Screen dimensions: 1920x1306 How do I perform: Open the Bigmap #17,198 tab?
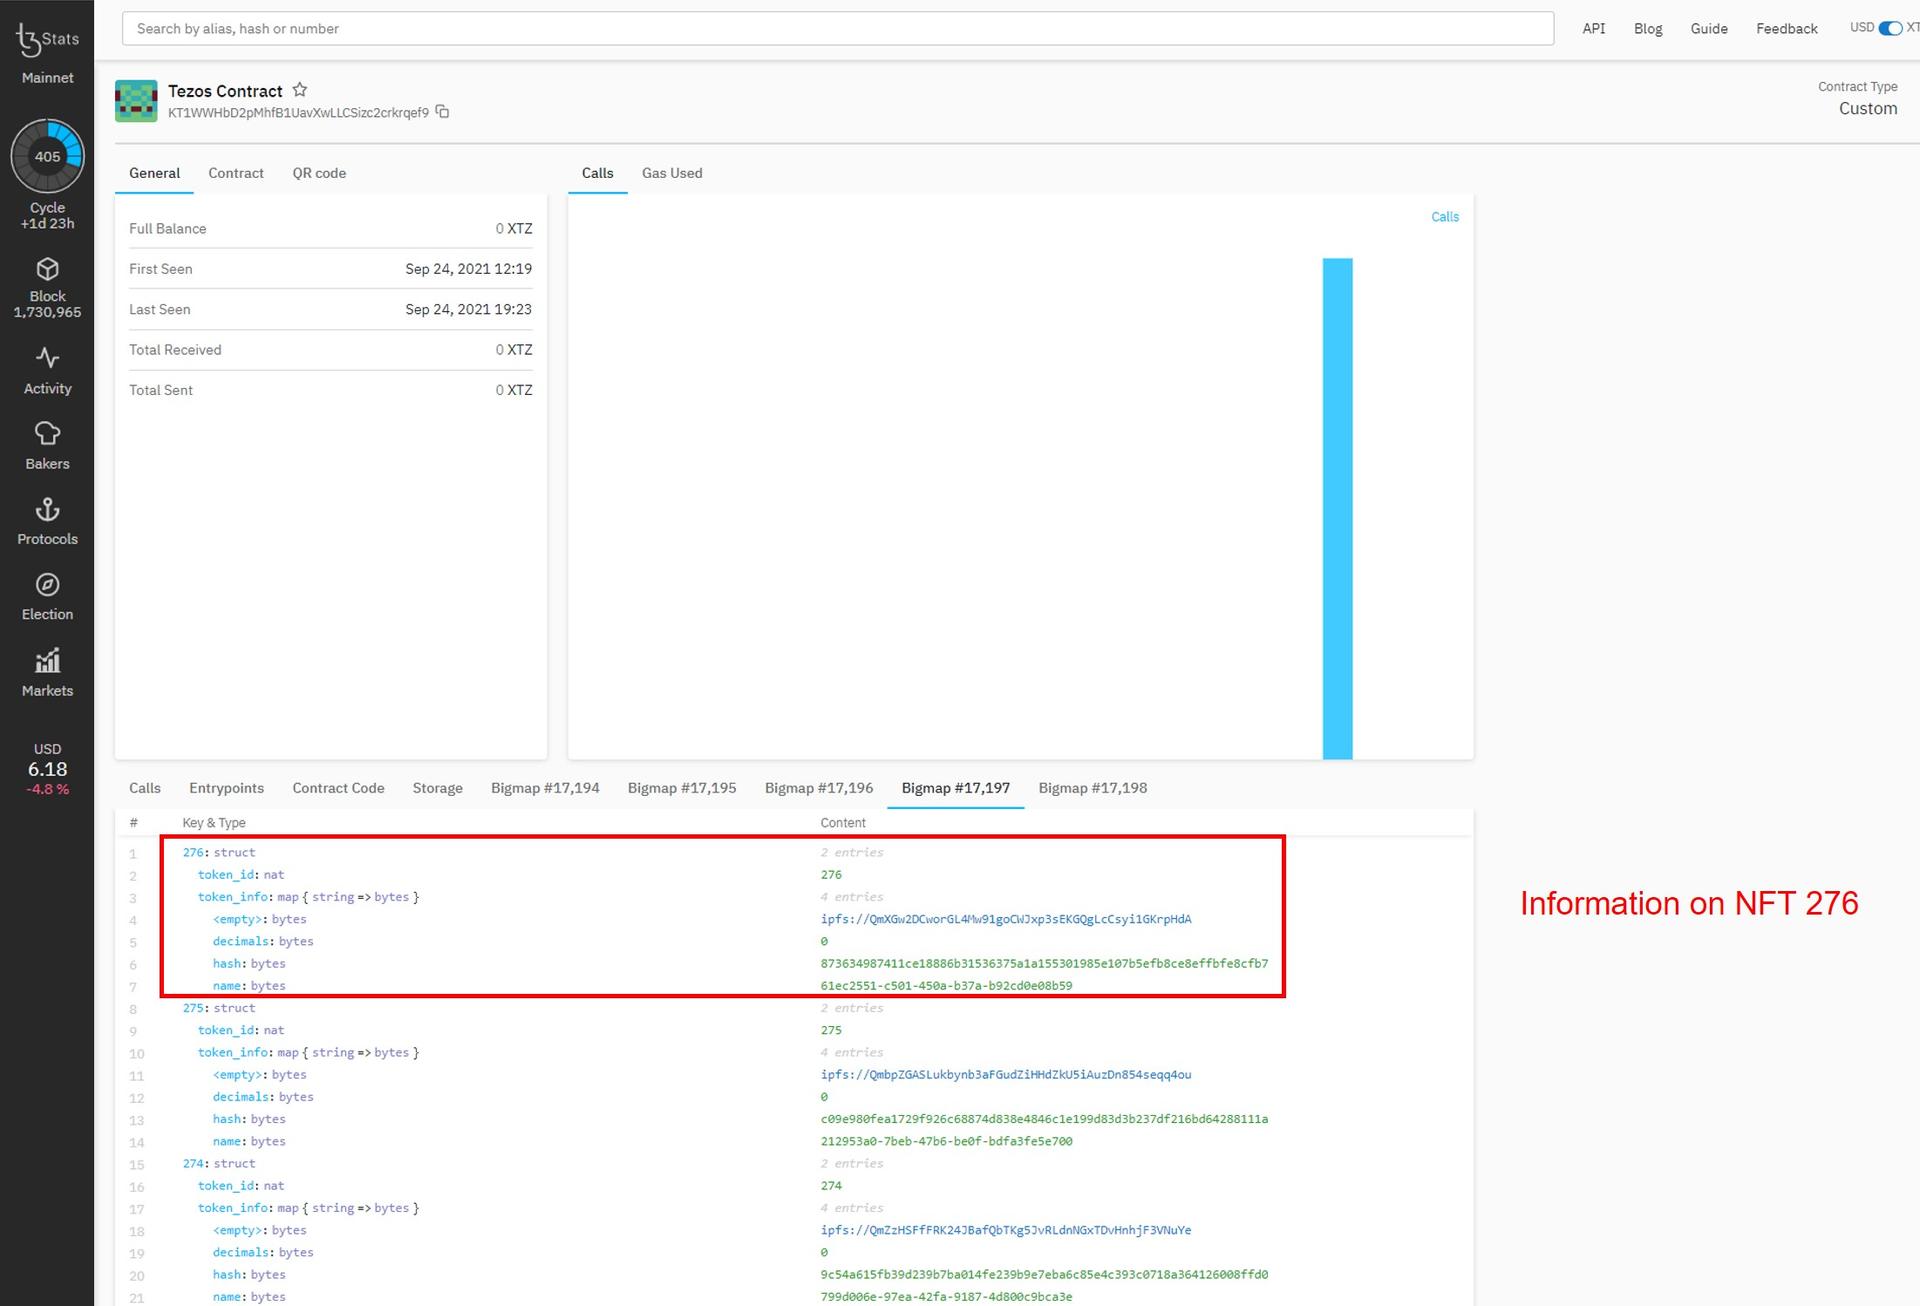[x=1092, y=788]
